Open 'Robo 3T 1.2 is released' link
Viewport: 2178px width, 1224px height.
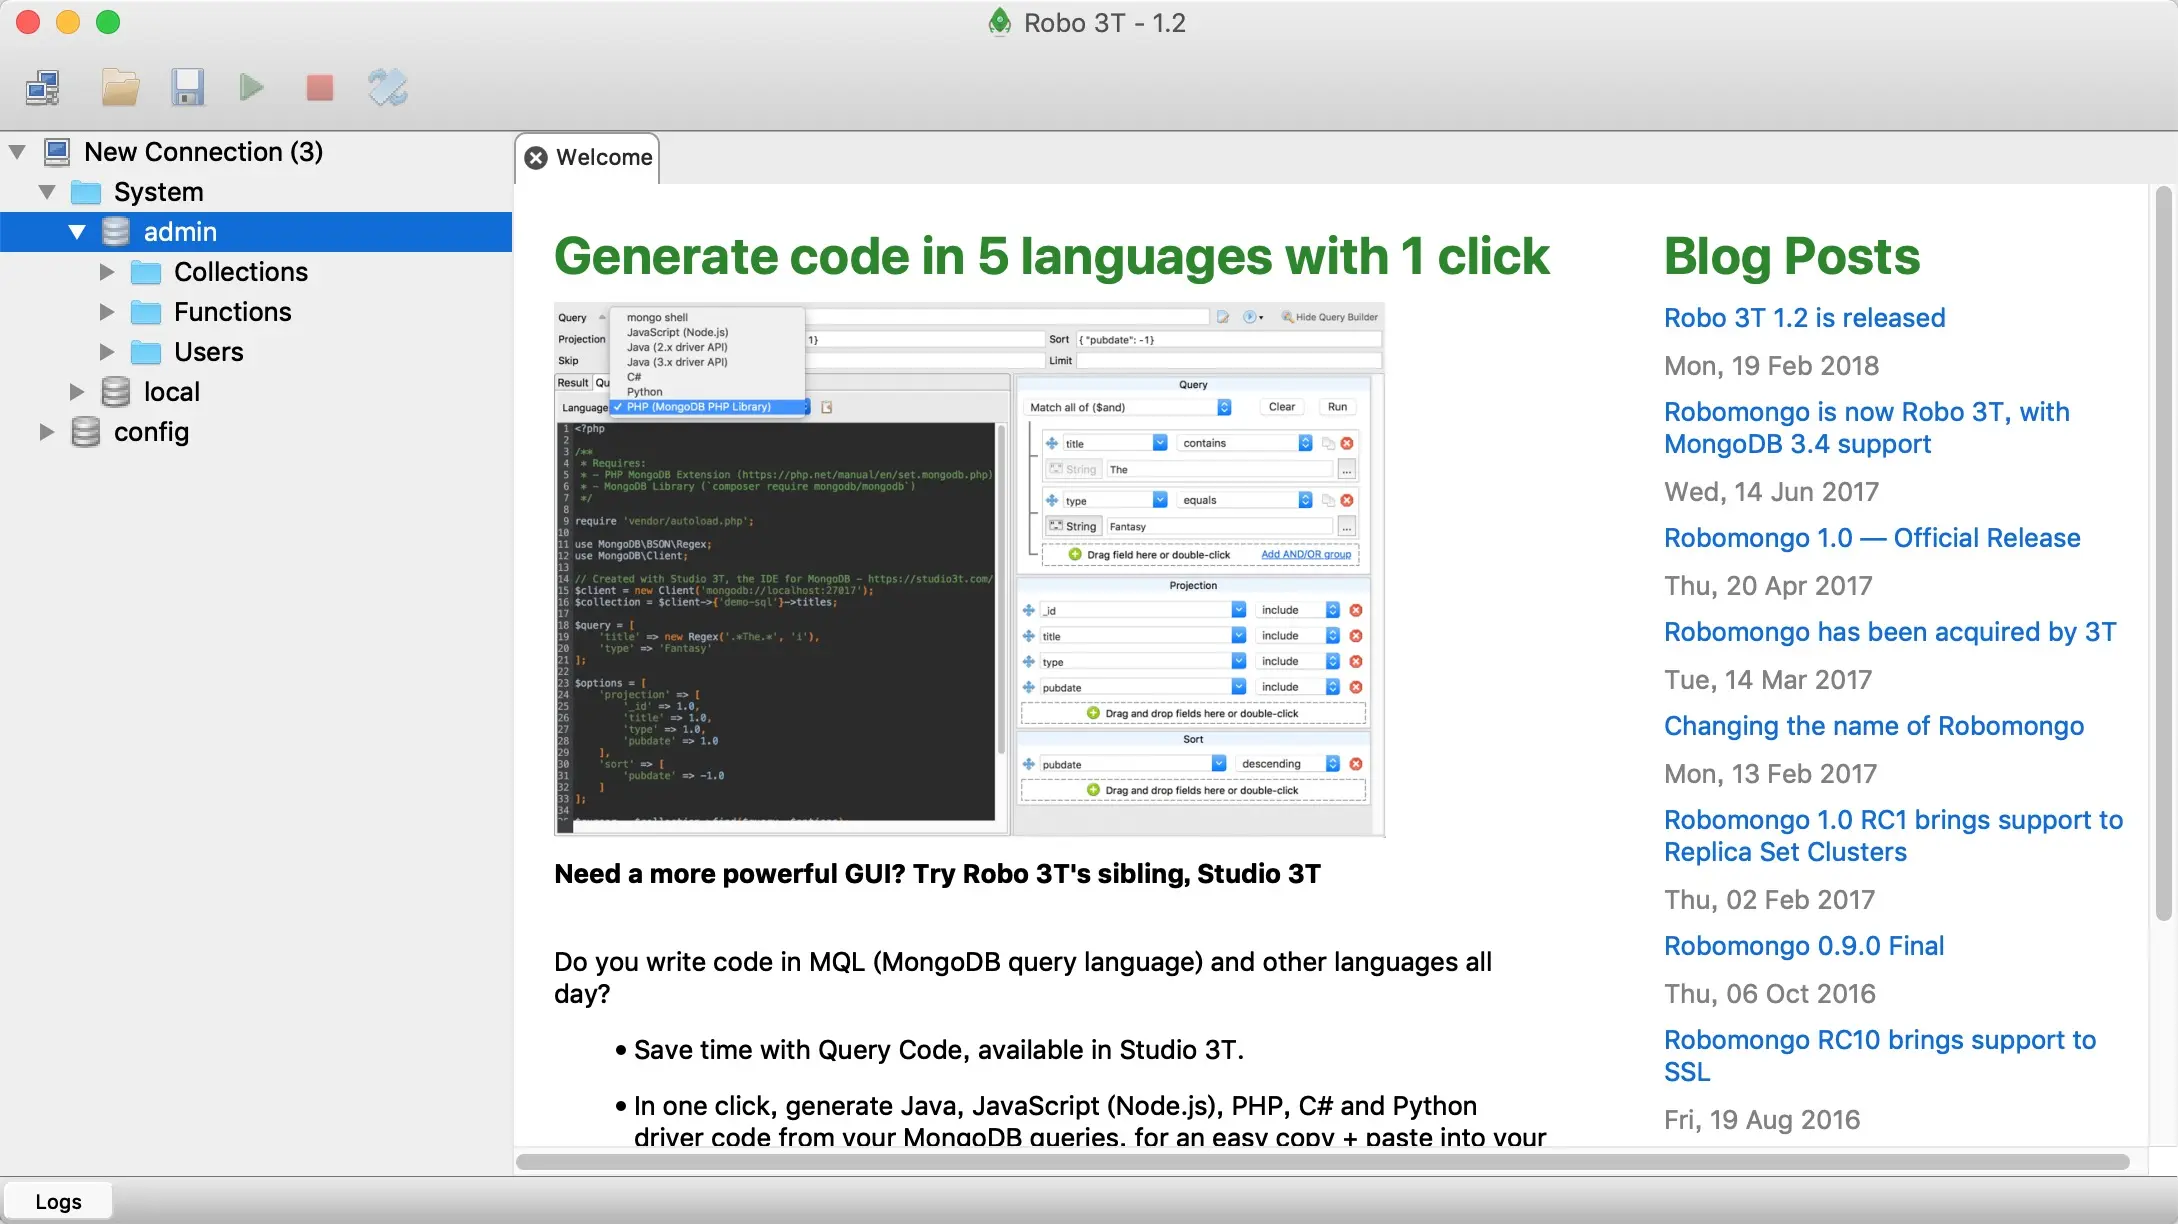[x=1804, y=318]
